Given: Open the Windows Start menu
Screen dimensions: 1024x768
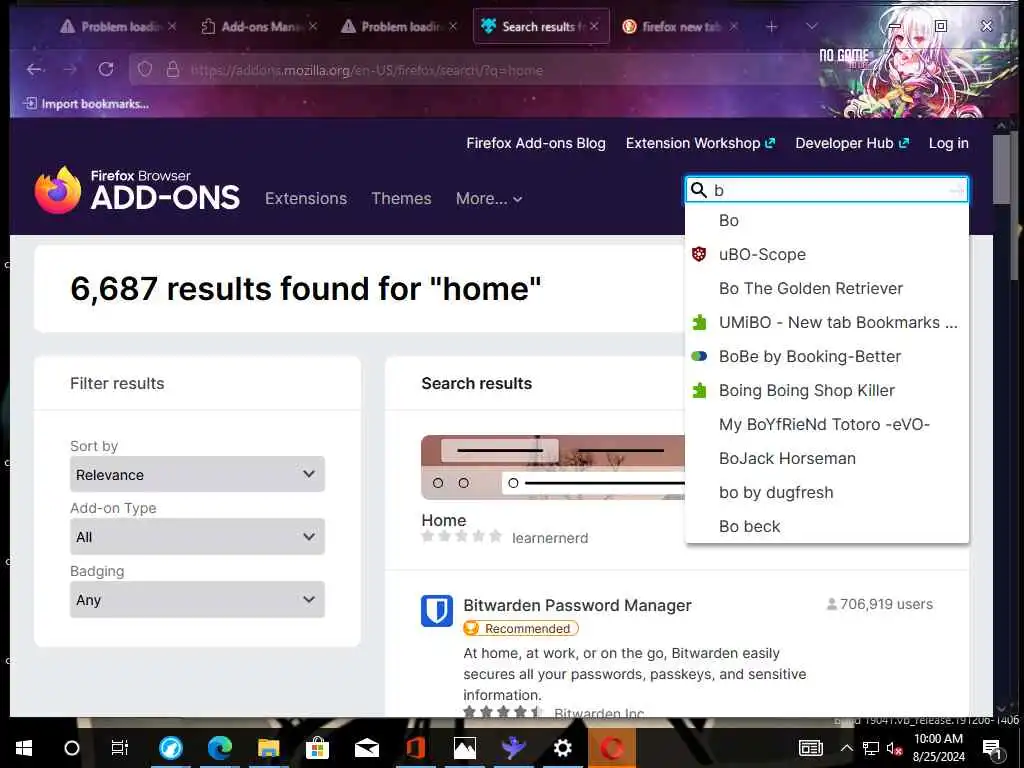Looking at the screenshot, I should click(x=24, y=748).
